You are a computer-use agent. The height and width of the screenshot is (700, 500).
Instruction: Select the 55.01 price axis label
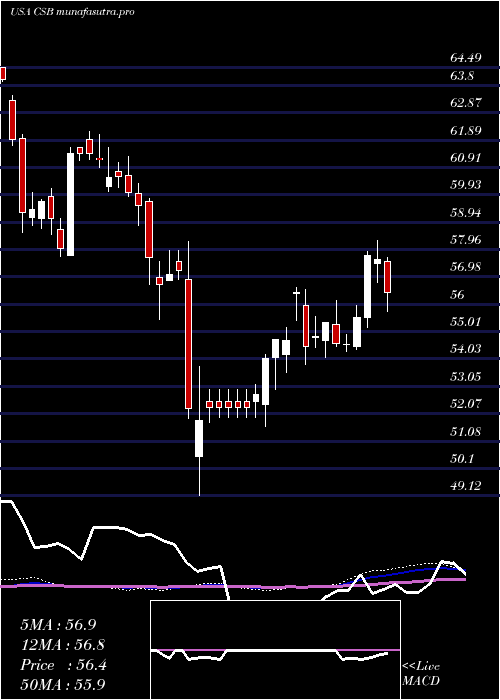coord(466,322)
